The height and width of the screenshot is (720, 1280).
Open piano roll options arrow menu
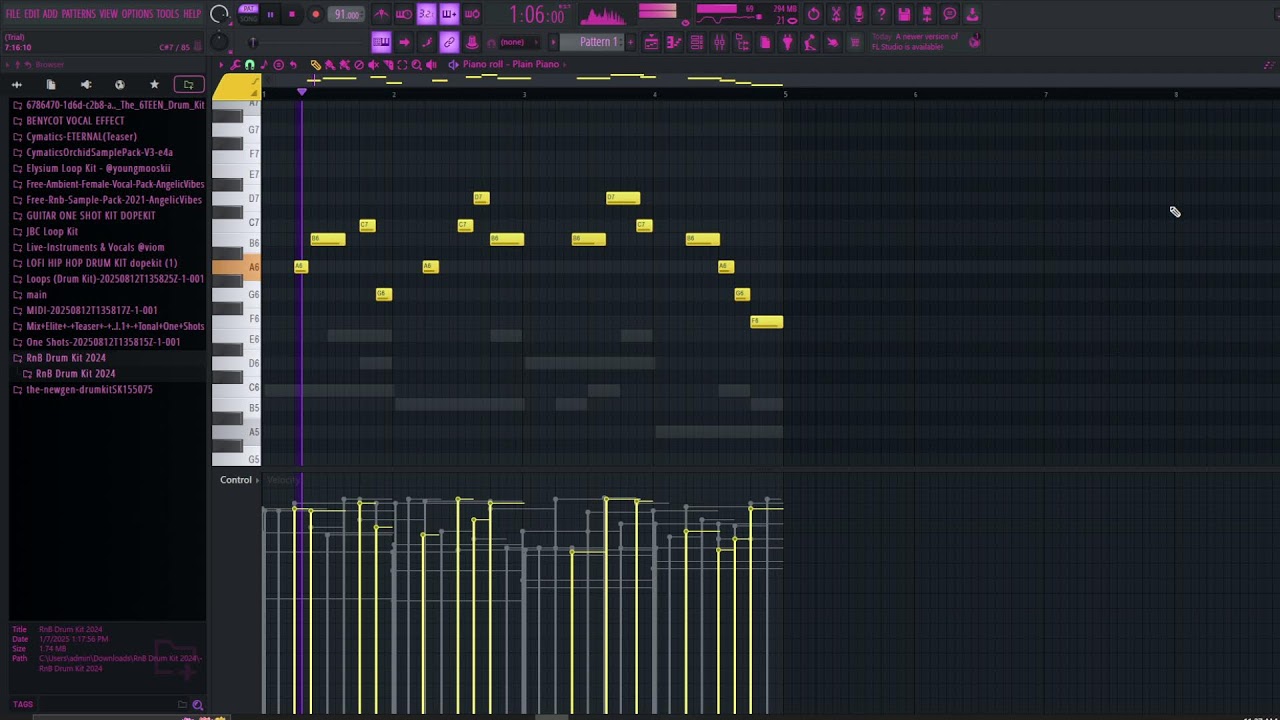pyautogui.click(x=221, y=65)
